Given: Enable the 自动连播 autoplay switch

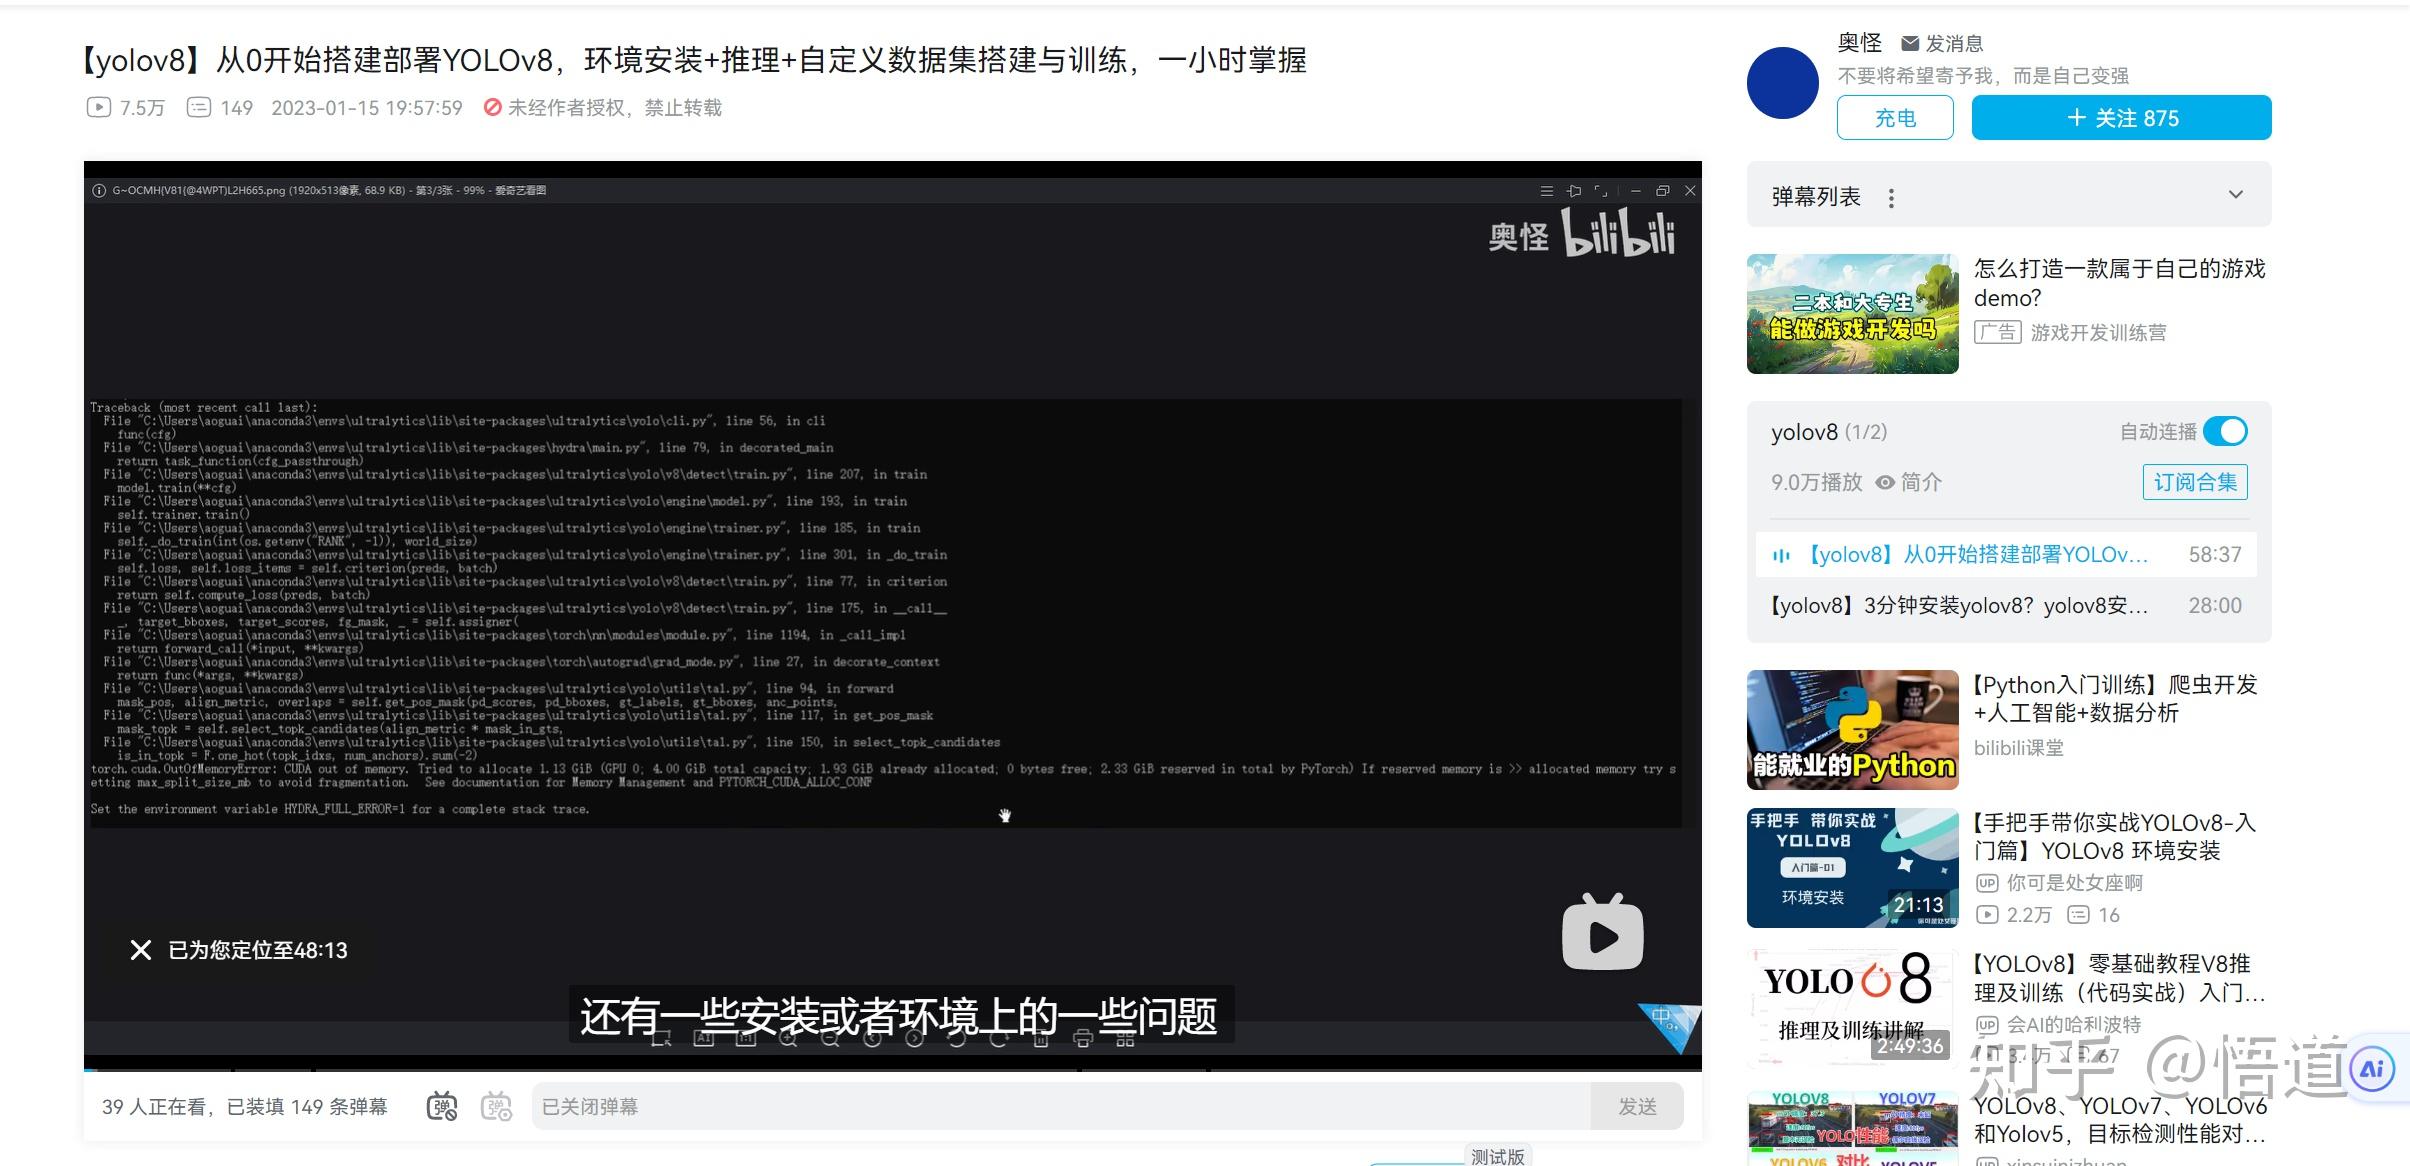Looking at the screenshot, I should click(x=2225, y=431).
